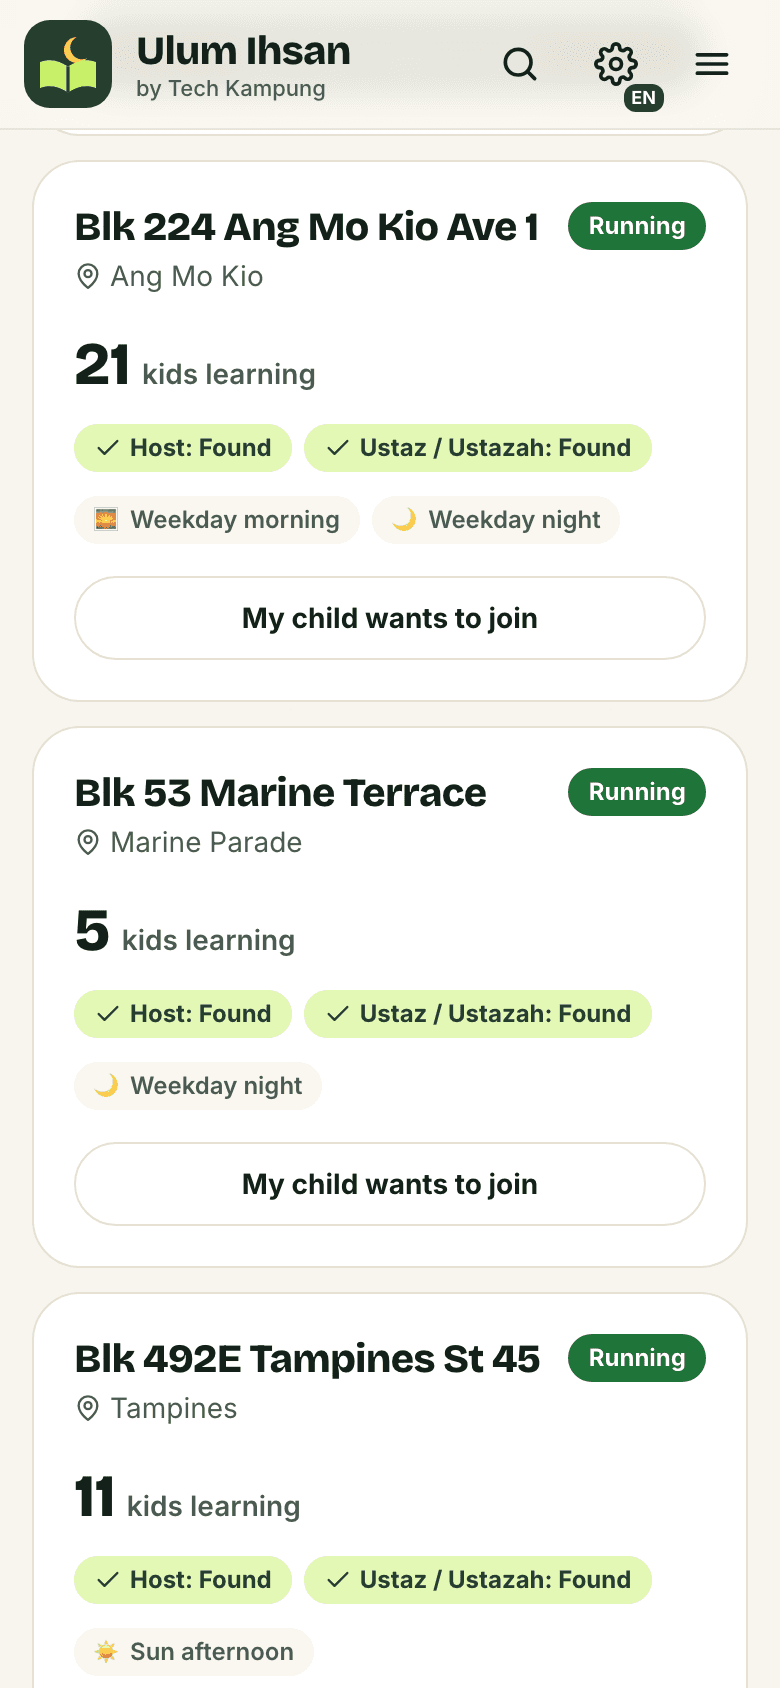Click "My child wants to join" for Blk 53
This screenshot has height=1688, width=780.
click(390, 1184)
